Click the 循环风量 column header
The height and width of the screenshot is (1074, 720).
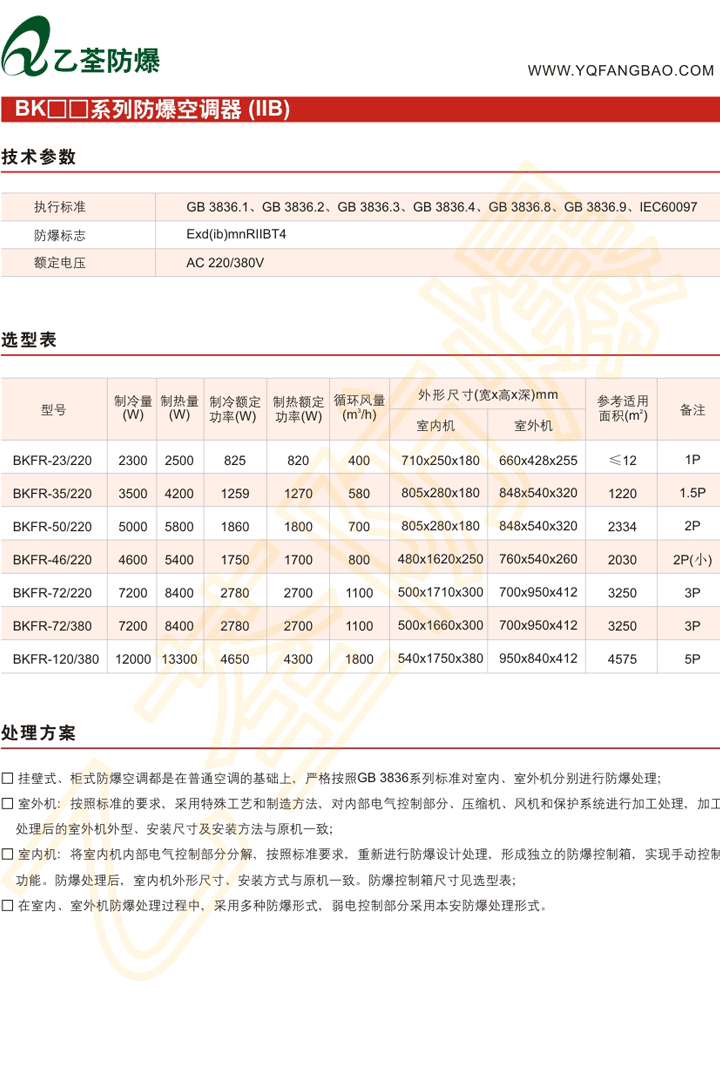click(x=359, y=407)
